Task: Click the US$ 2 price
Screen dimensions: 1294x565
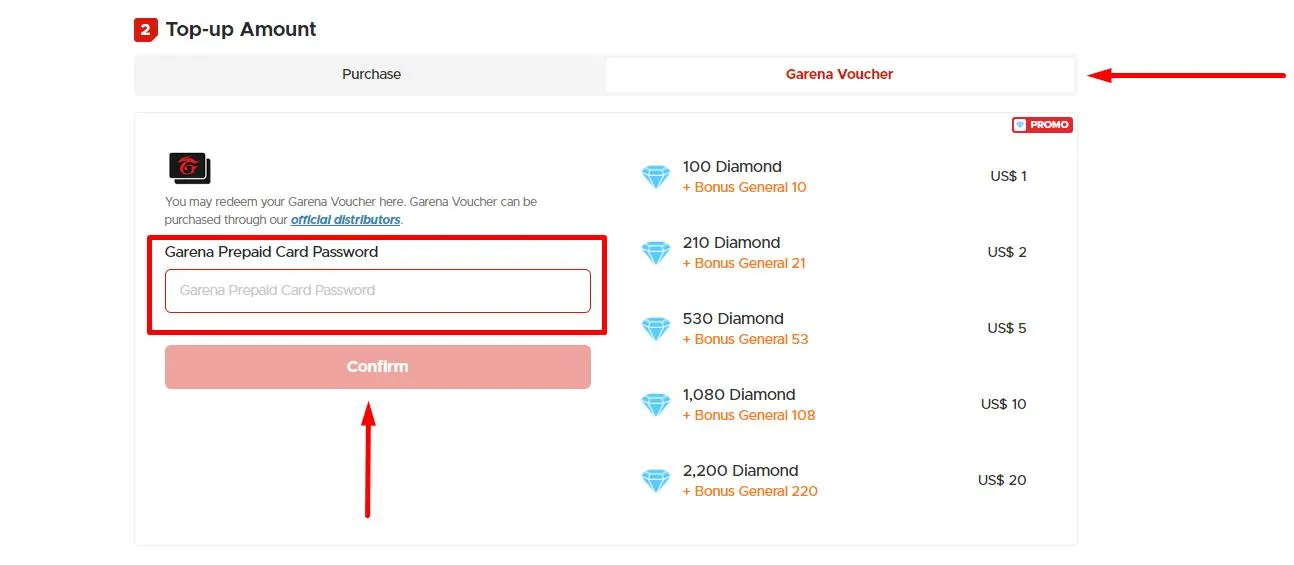Action: [x=1007, y=252]
